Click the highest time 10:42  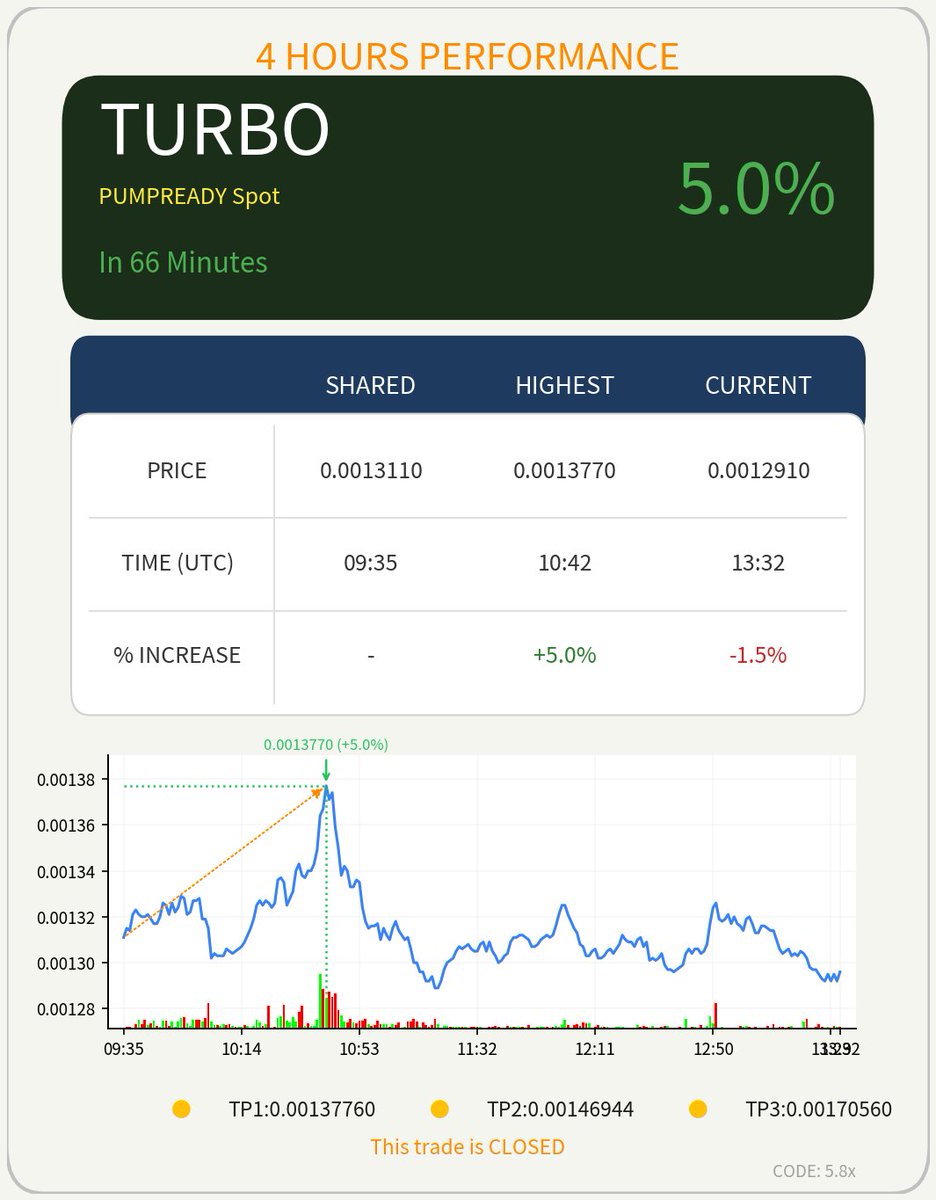[565, 563]
